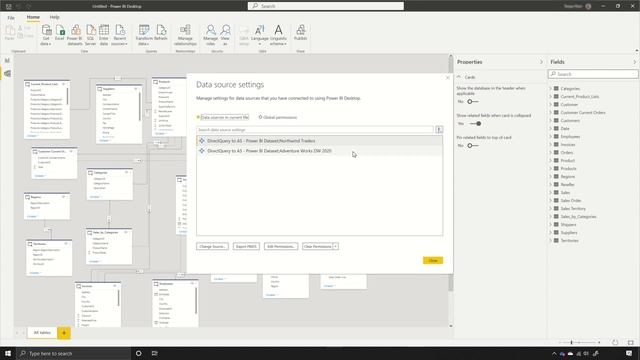Screen dimensions: 640x360
Task: Open the Help ribbon tab
Action: coord(54,17)
